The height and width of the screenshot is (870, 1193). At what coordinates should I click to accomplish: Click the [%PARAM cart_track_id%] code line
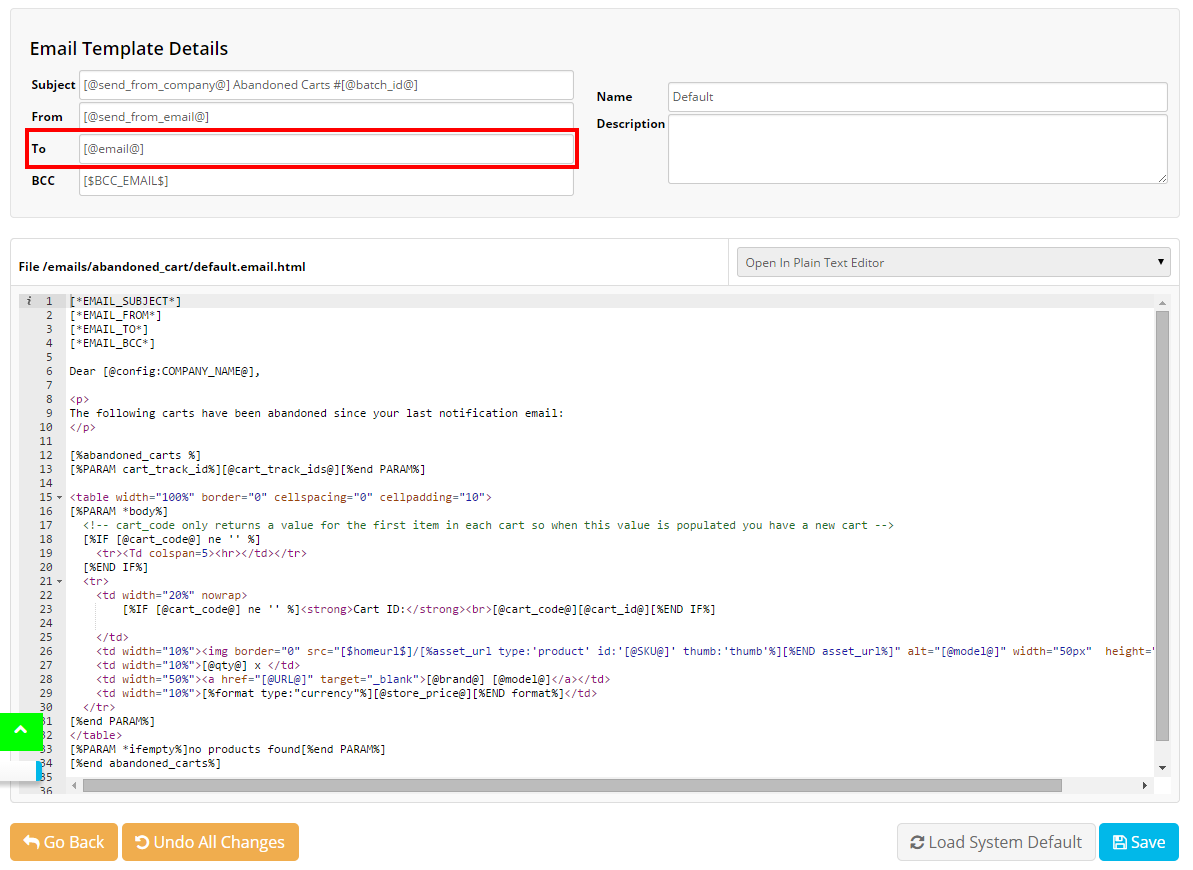click(247, 470)
